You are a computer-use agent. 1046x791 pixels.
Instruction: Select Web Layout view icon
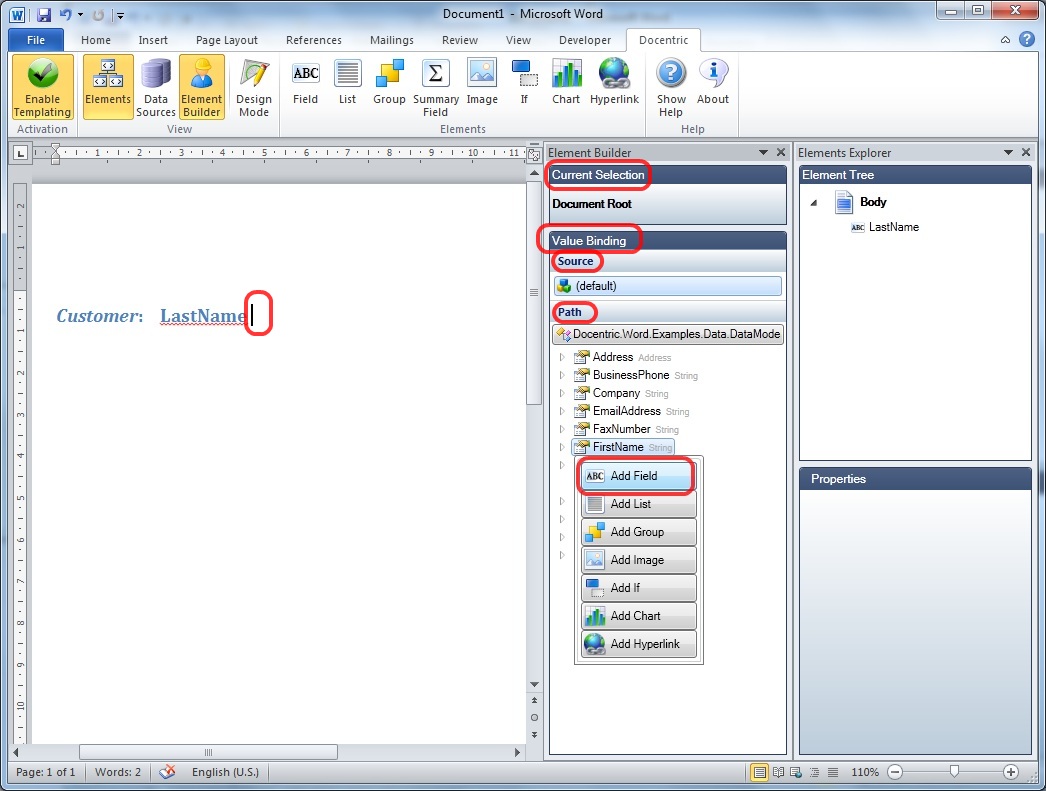coord(797,772)
